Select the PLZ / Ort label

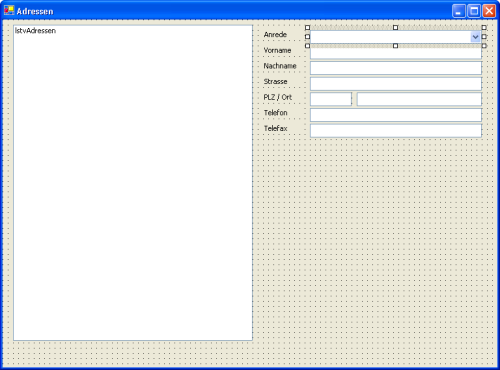278,97
